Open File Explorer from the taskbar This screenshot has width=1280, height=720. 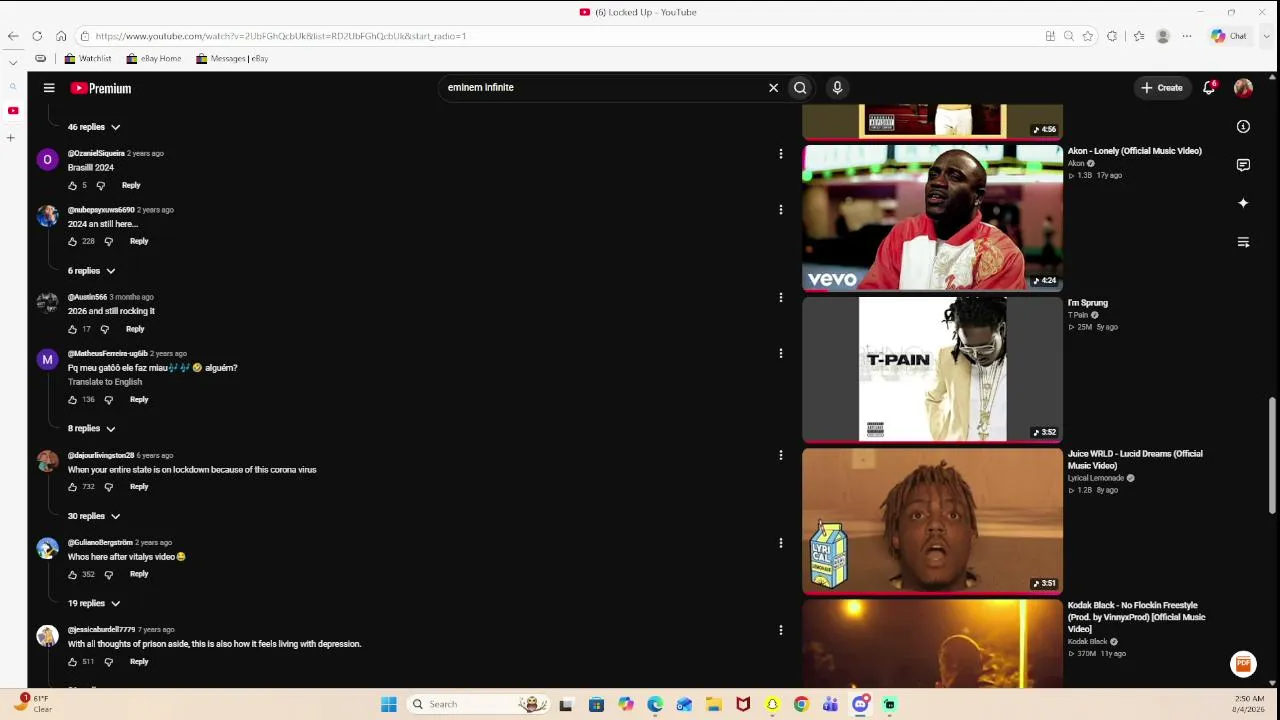tap(713, 704)
